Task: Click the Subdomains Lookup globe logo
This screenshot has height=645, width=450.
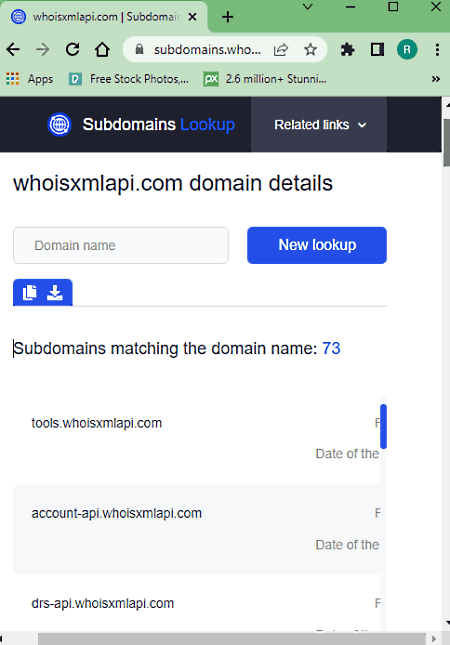Action: tap(60, 124)
